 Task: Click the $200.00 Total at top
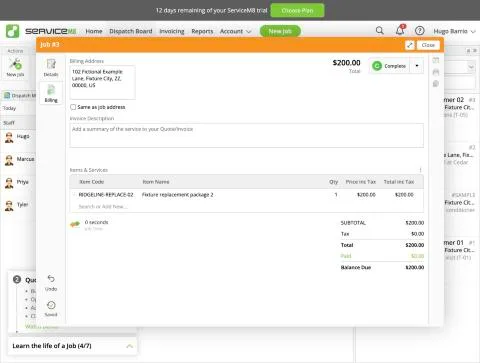(346, 63)
